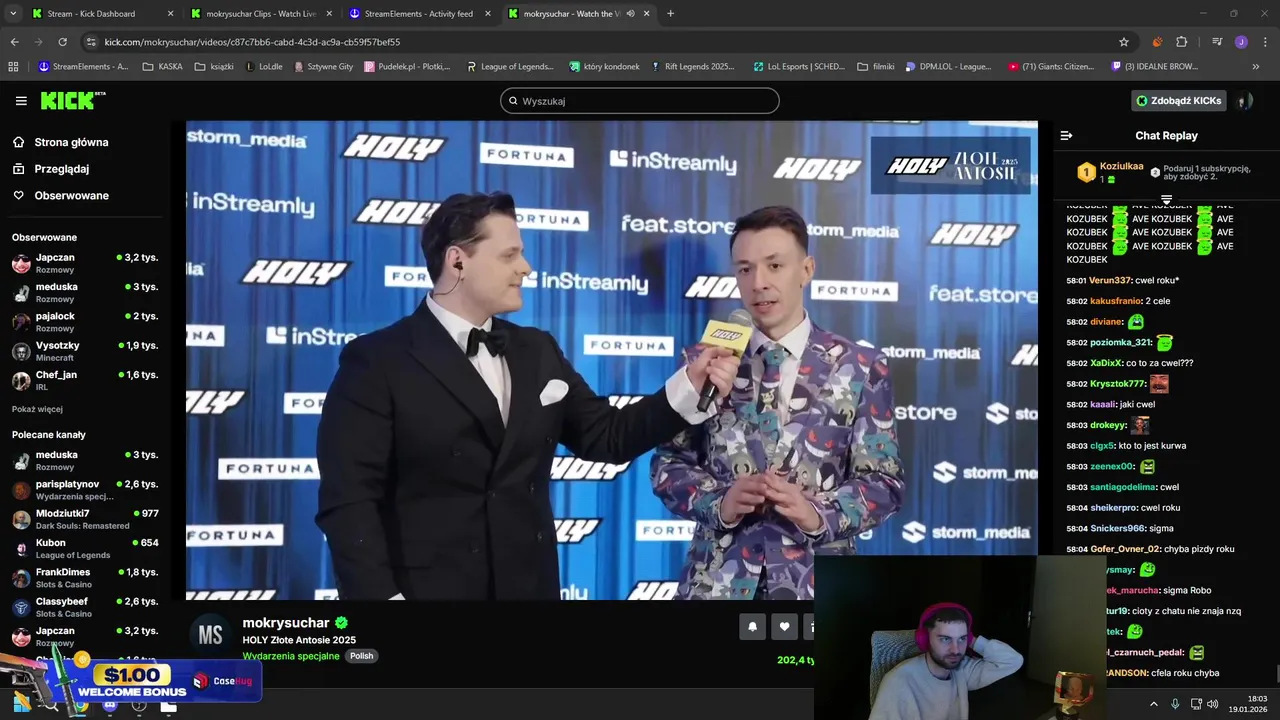Open Rift Legends 2025 bookmark
1280x720 pixels.
692,67
